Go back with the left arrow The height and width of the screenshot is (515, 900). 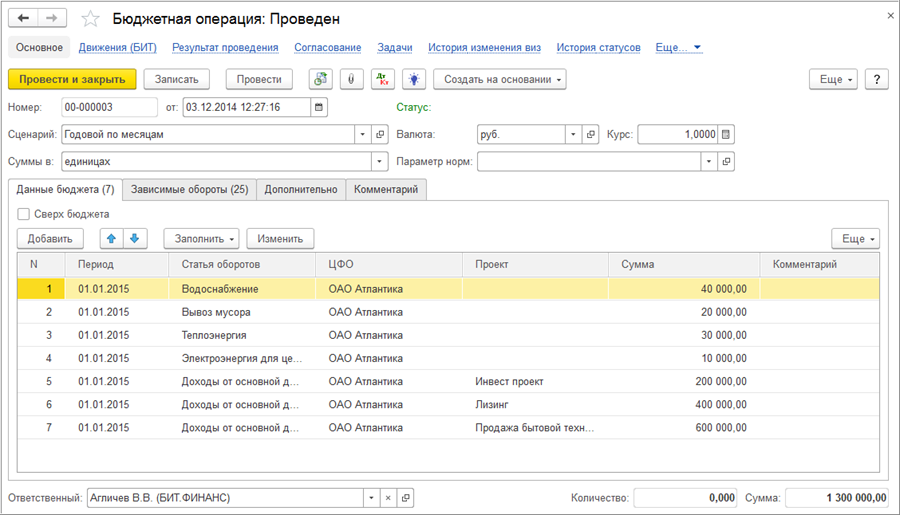[x=22, y=19]
